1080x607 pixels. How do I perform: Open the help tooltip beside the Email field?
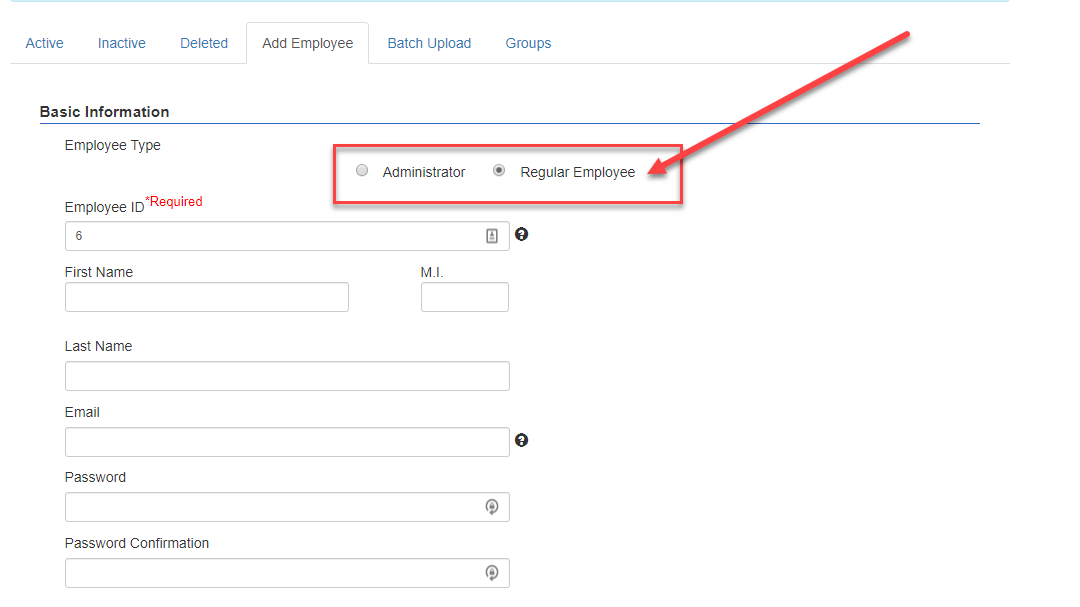[521, 440]
